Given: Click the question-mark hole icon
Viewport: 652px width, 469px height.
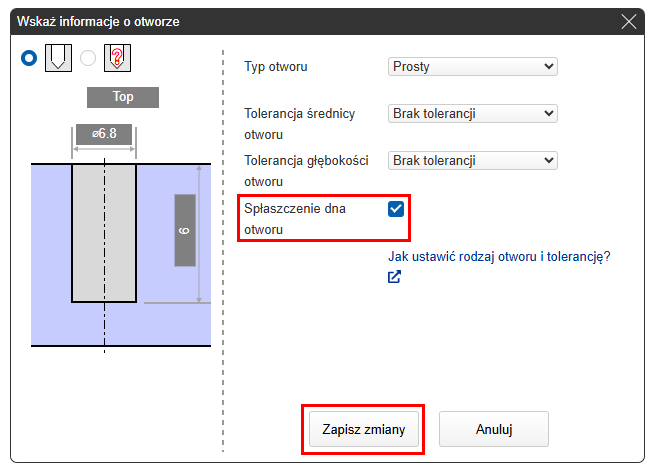Looking at the screenshot, I should click(118, 58).
